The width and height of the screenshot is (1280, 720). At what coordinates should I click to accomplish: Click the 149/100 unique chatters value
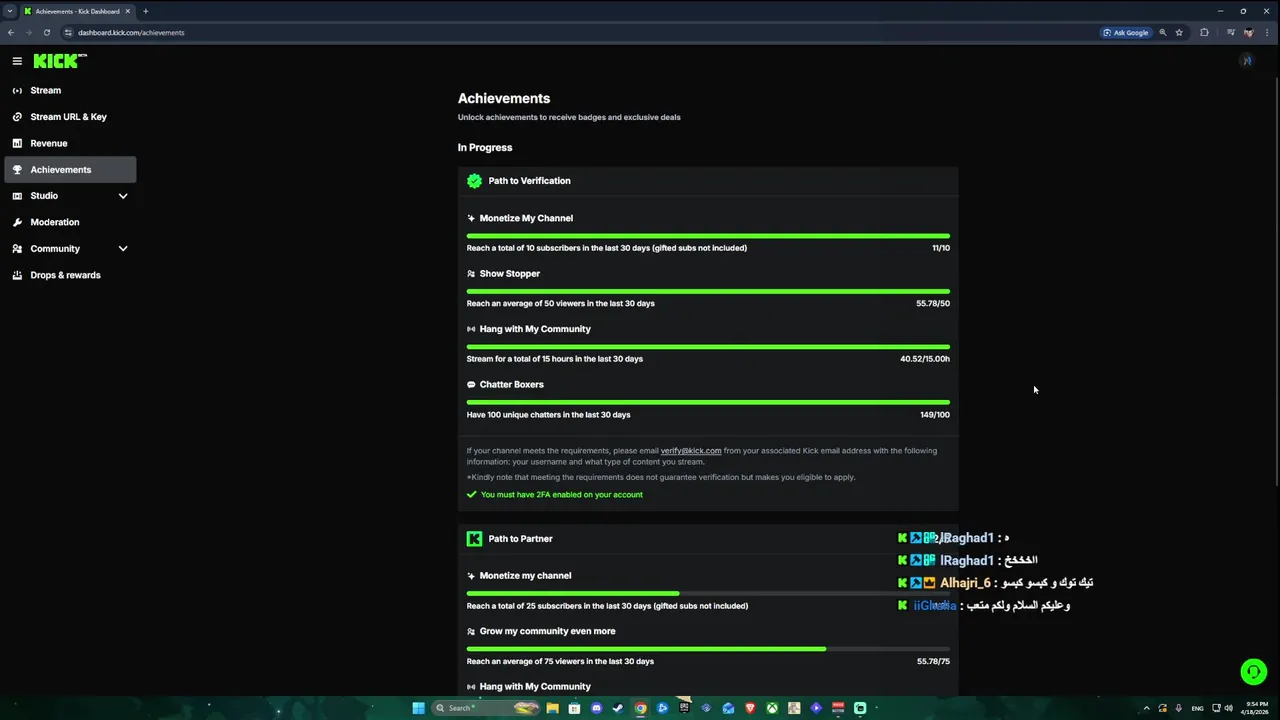click(935, 415)
